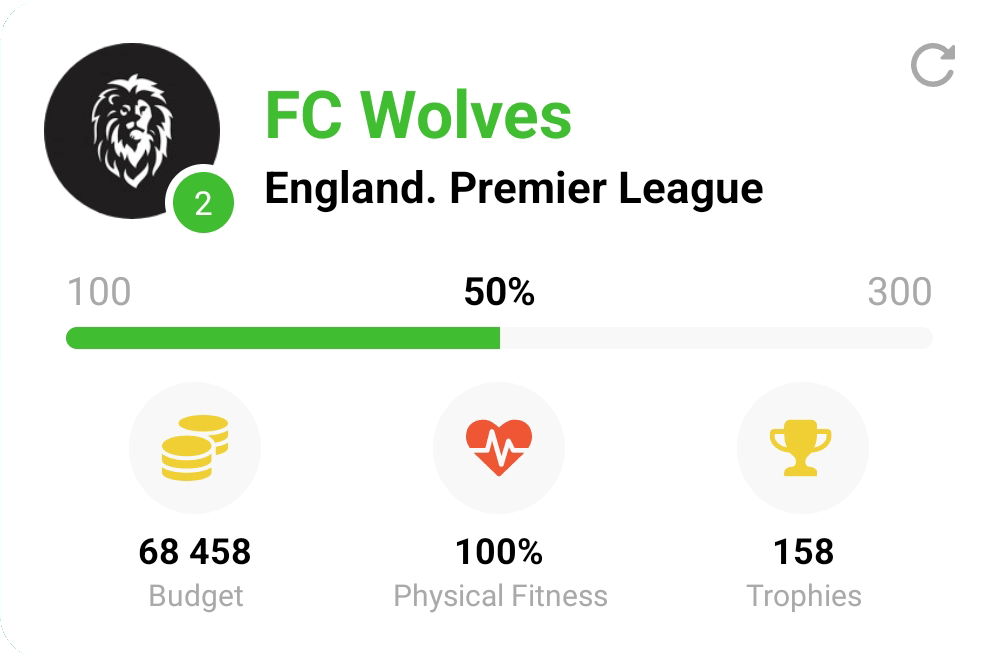Click the gold coins budget icon
The height and width of the screenshot is (658, 997).
point(195,448)
